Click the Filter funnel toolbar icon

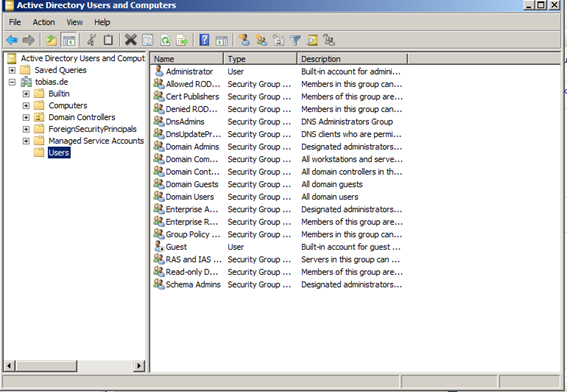[x=295, y=40]
